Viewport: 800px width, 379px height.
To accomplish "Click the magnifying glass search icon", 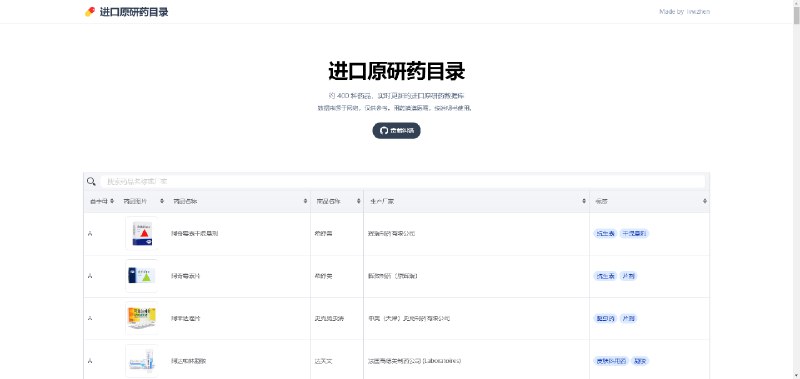I will tap(91, 182).
